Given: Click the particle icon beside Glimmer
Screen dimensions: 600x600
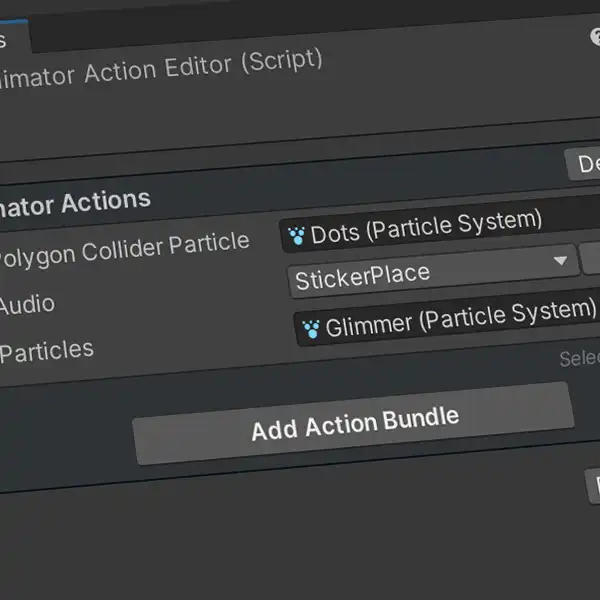Looking at the screenshot, I should coord(311,329).
